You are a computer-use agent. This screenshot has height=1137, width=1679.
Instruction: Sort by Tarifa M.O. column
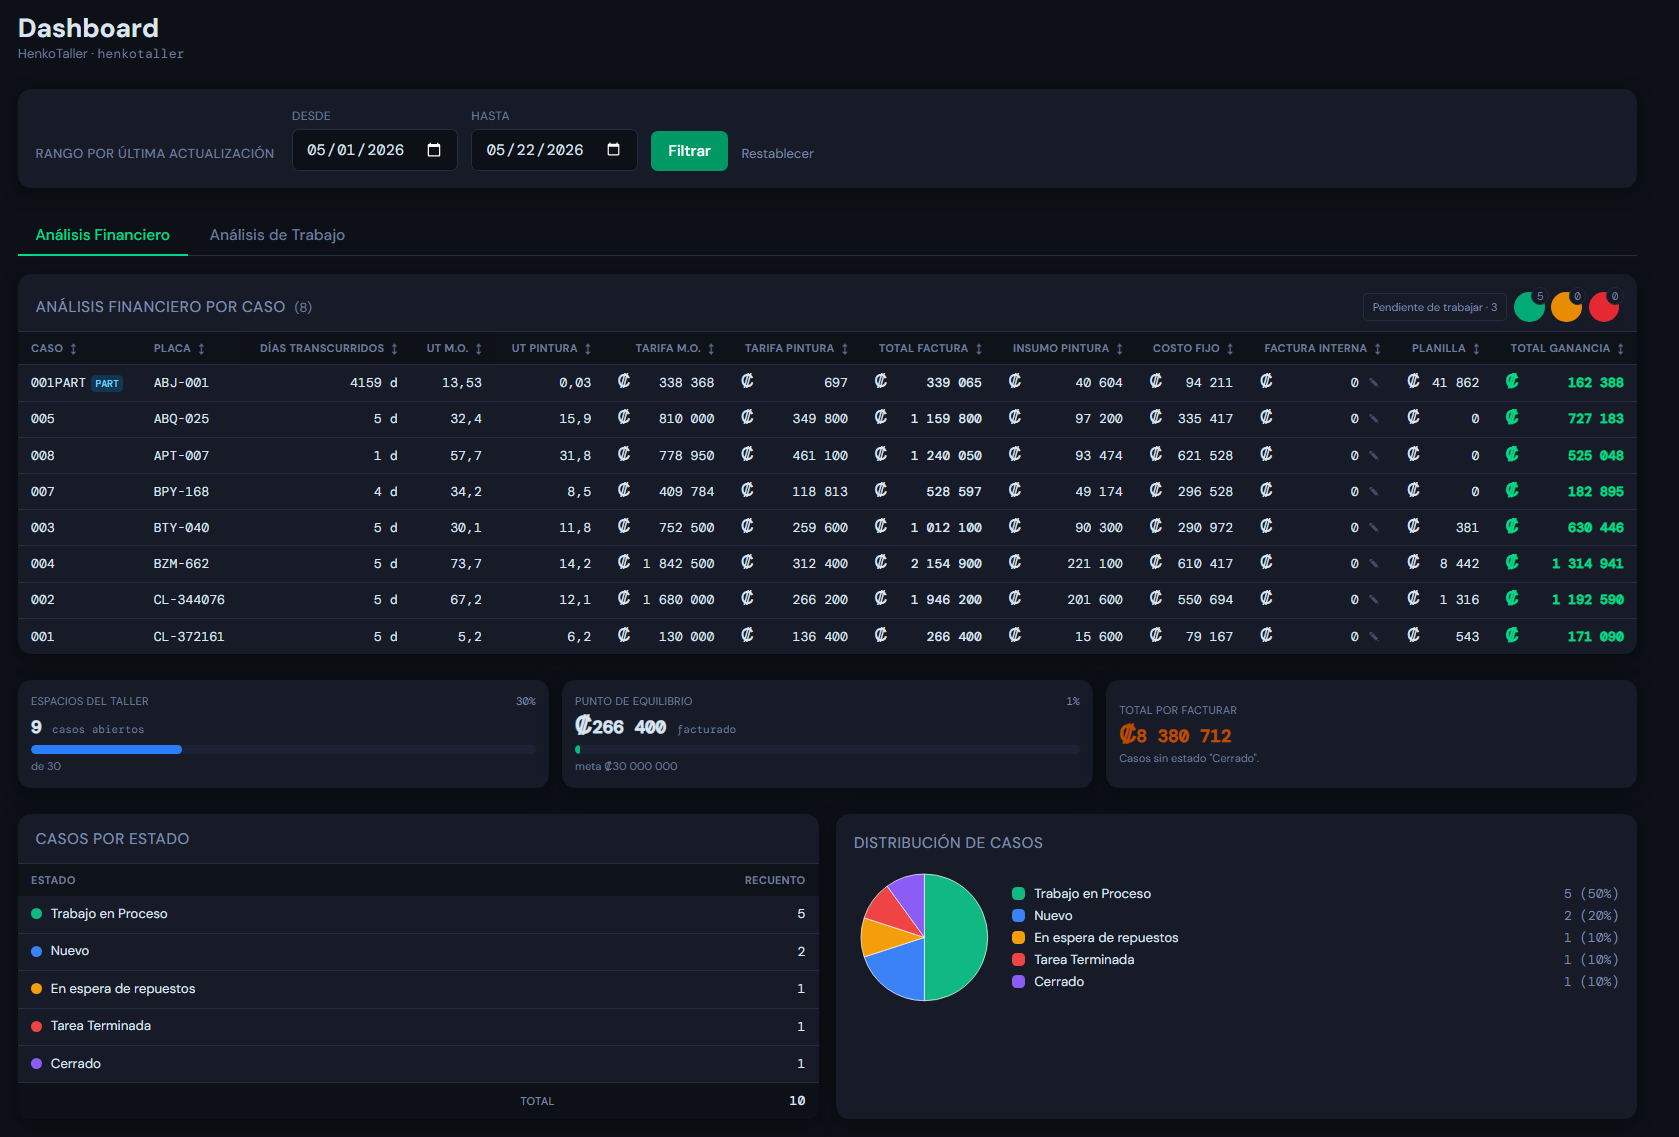pyautogui.click(x=675, y=348)
